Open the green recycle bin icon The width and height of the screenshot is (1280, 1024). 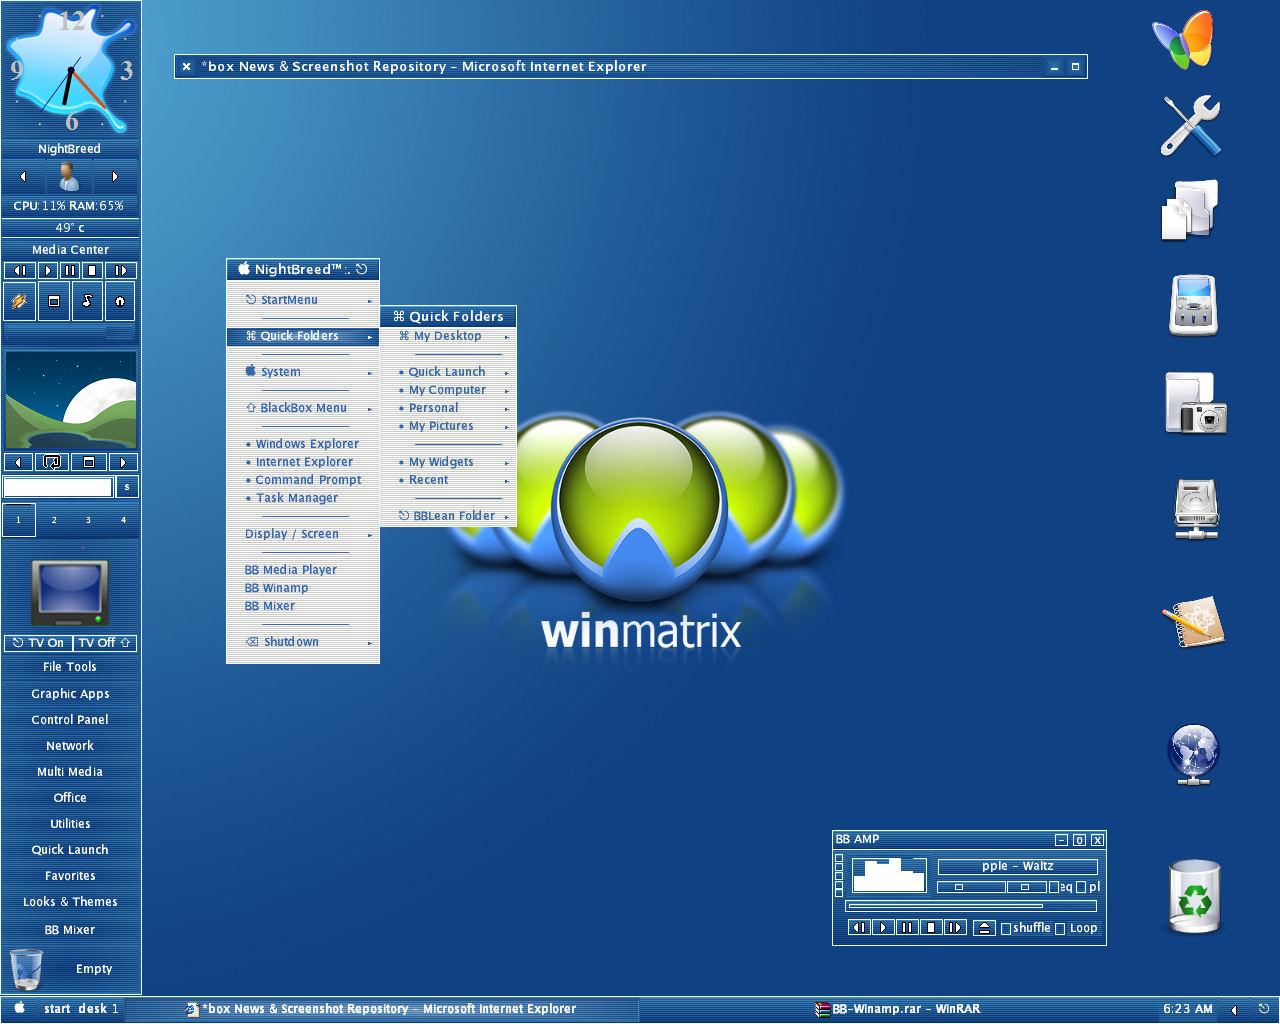1195,896
